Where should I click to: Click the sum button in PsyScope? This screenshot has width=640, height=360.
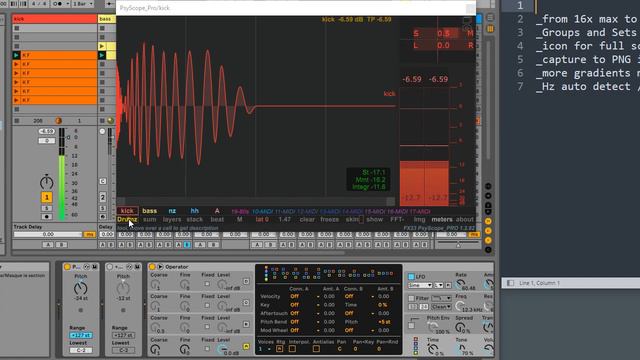pyautogui.click(x=149, y=220)
